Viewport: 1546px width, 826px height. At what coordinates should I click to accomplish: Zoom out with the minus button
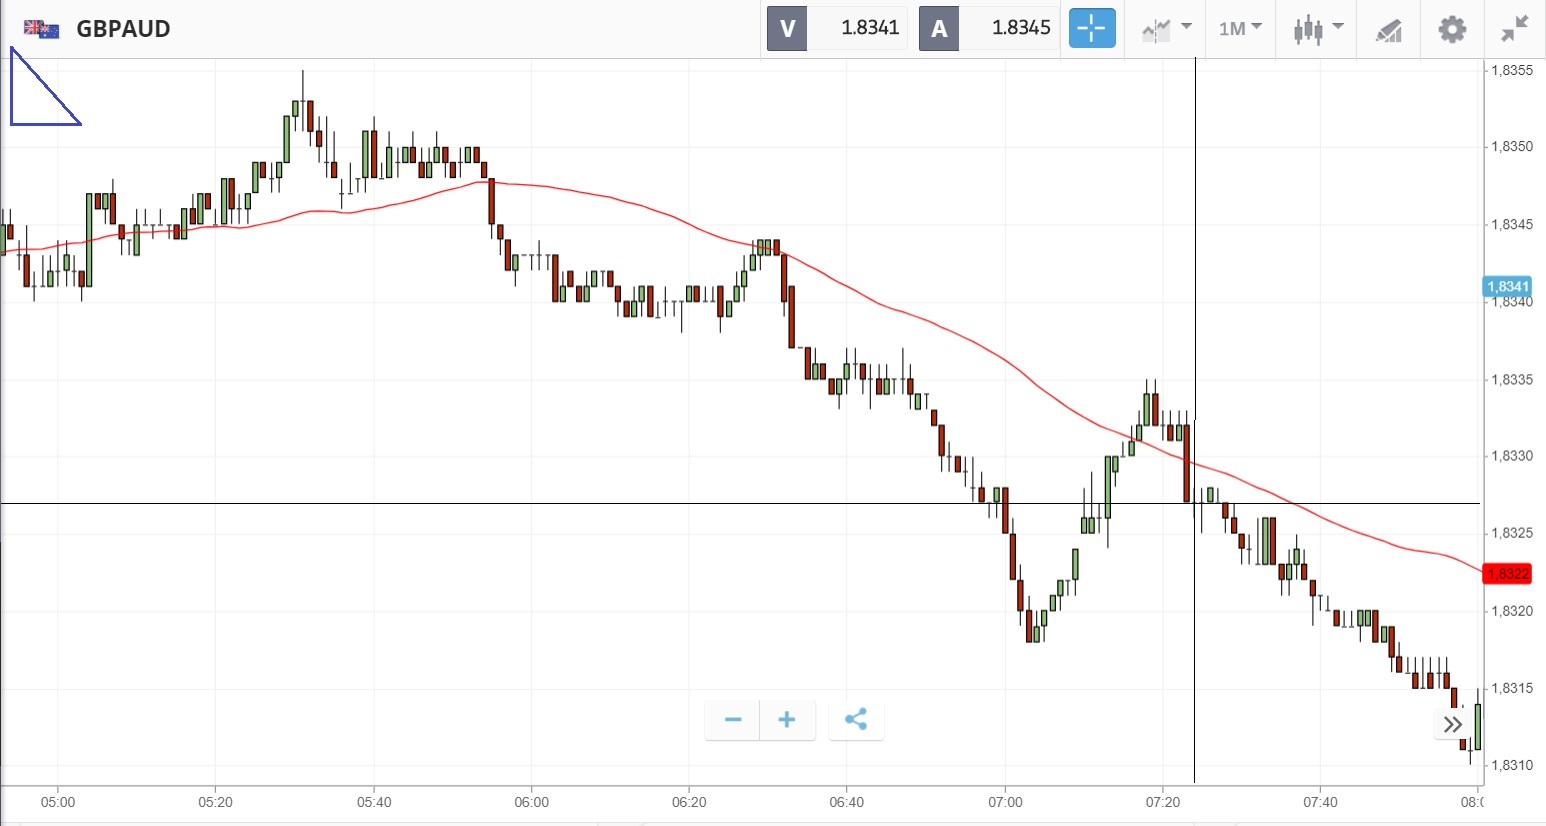[x=733, y=720]
